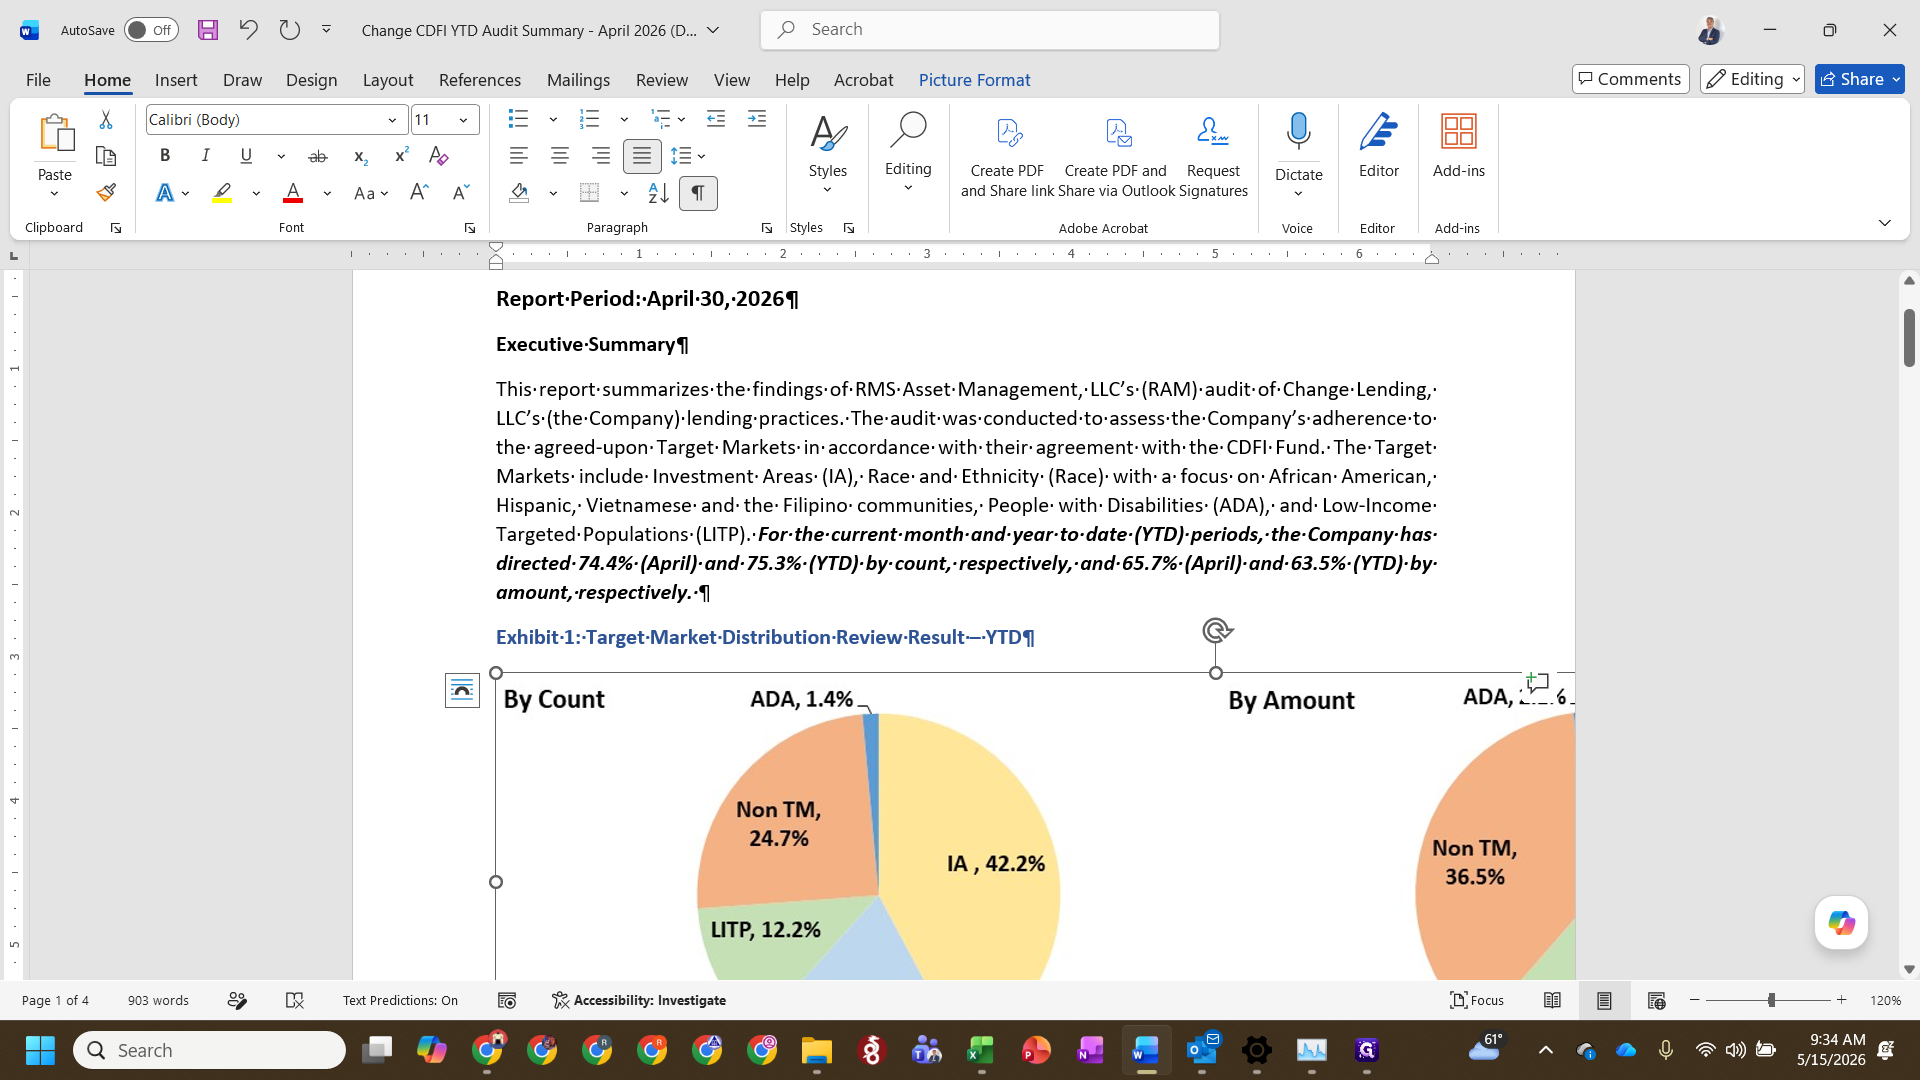1920x1080 pixels.
Task: Switch to Review tab
Action: [x=662, y=80]
